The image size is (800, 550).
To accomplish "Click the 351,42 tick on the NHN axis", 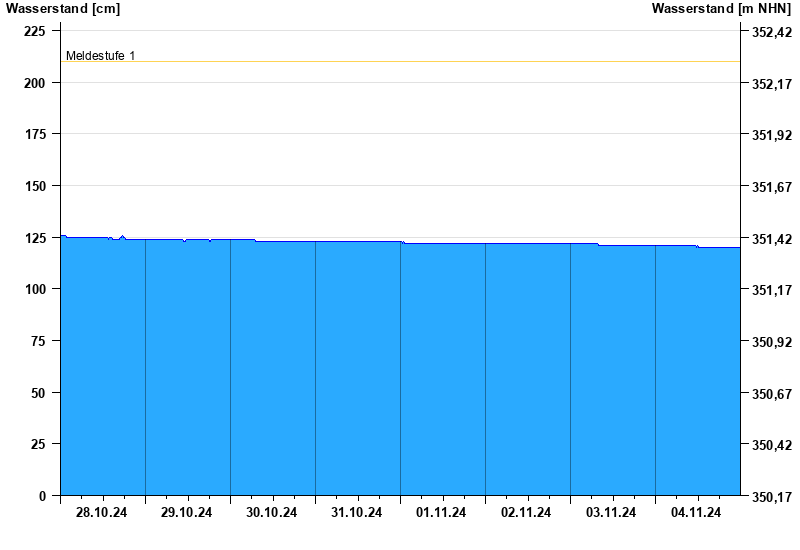I will click(x=771, y=239).
